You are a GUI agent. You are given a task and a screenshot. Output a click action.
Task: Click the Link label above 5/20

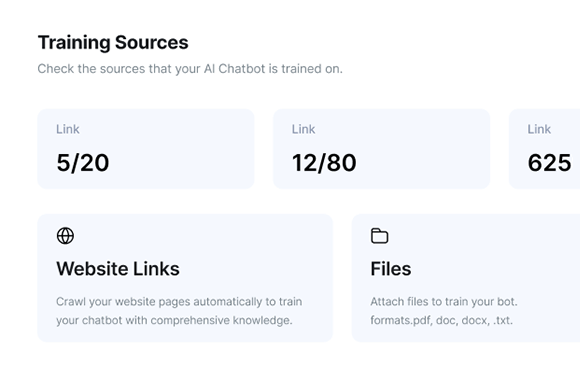tap(68, 129)
